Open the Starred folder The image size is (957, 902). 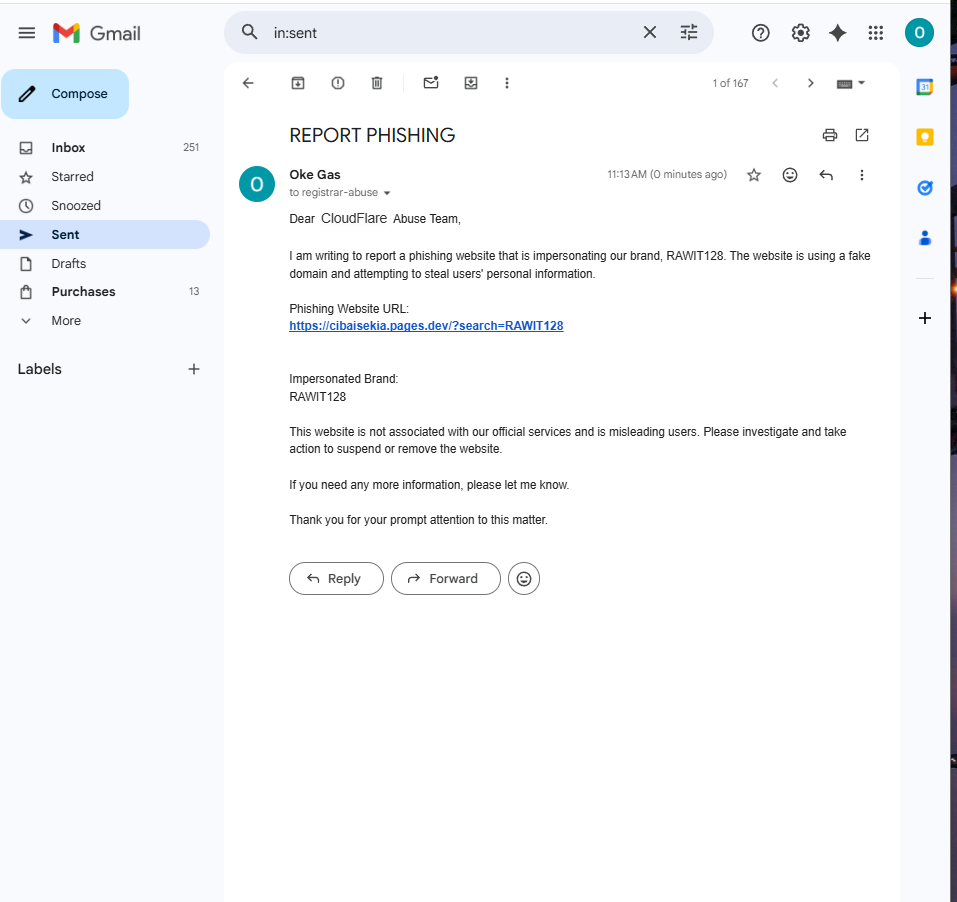(x=105, y=177)
